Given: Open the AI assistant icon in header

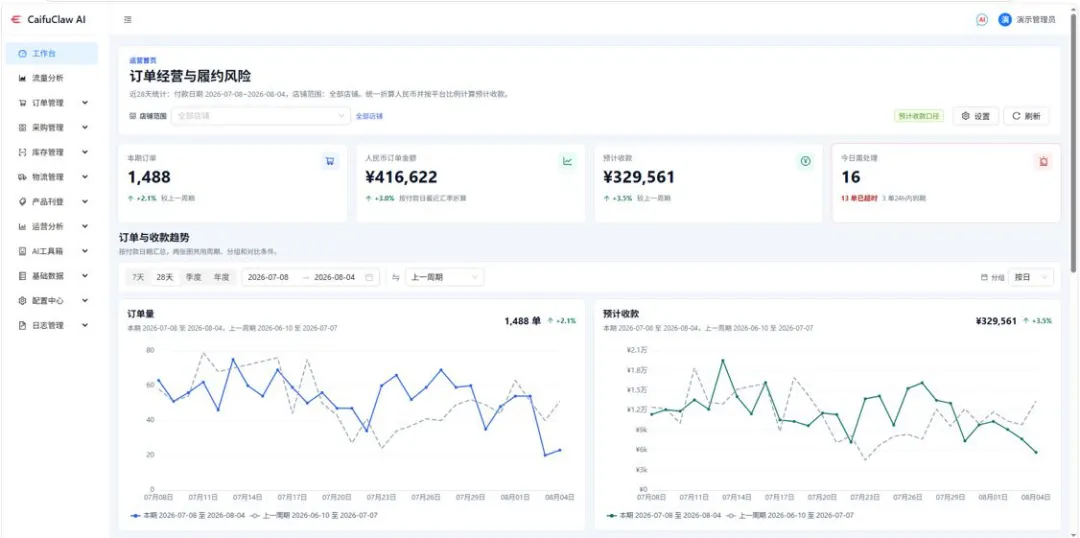Looking at the screenshot, I should click(982, 20).
